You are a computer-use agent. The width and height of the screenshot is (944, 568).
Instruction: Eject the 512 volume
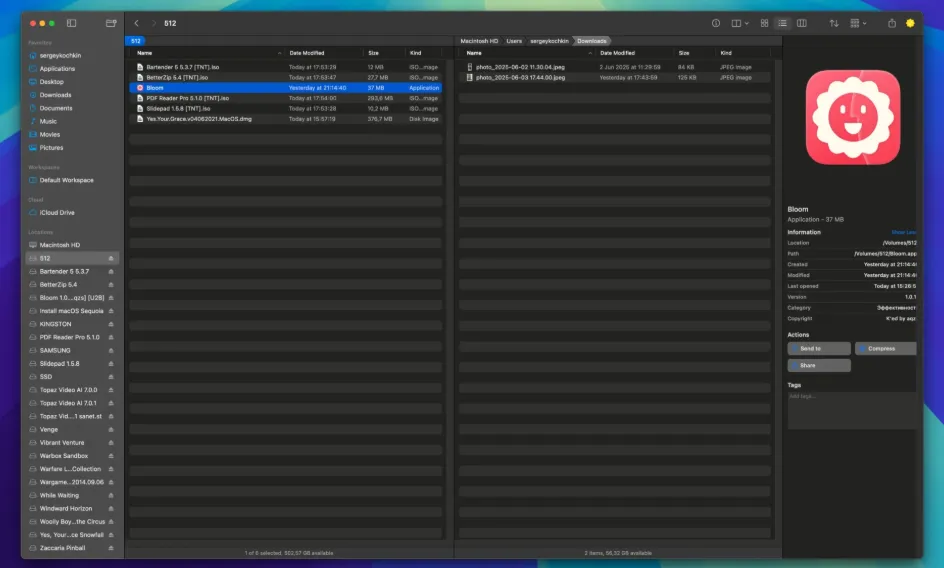coord(111,258)
